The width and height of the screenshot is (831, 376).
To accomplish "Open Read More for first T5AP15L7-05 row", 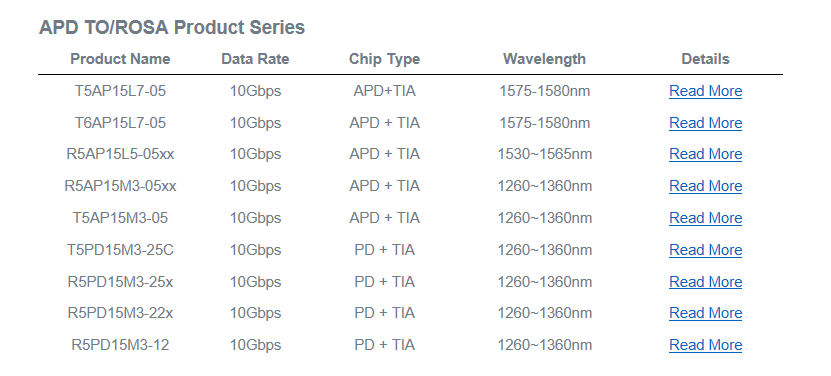I will (705, 91).
